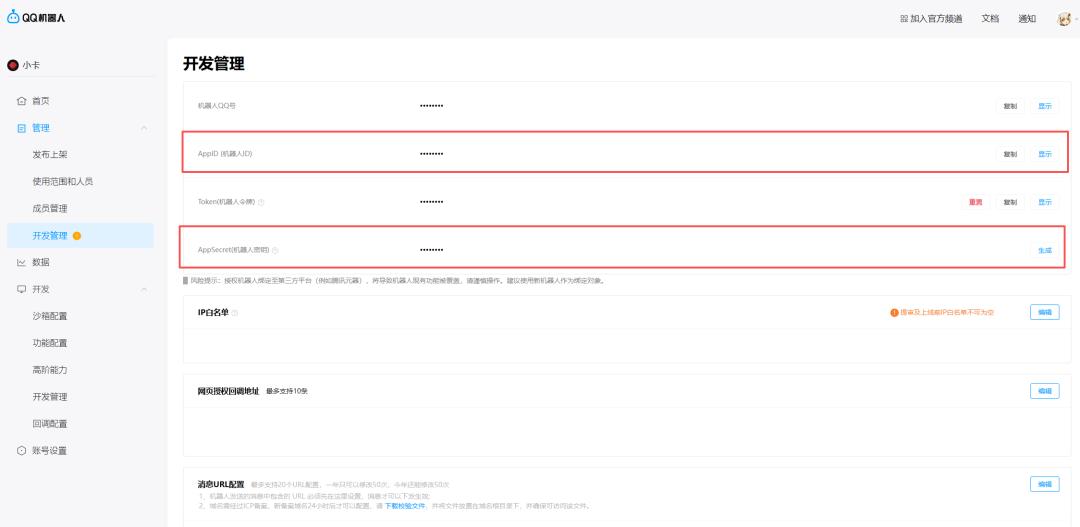Open the user avatar in top bar
The image size is (1080, 527).
(1064, 19)
